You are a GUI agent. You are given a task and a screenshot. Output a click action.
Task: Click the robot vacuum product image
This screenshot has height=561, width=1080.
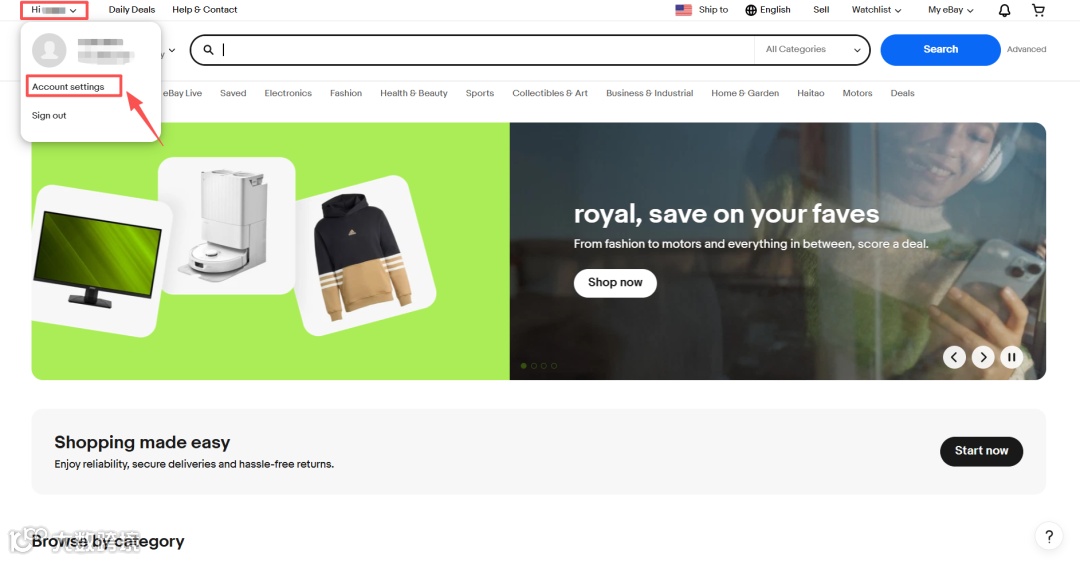point(225,224)
